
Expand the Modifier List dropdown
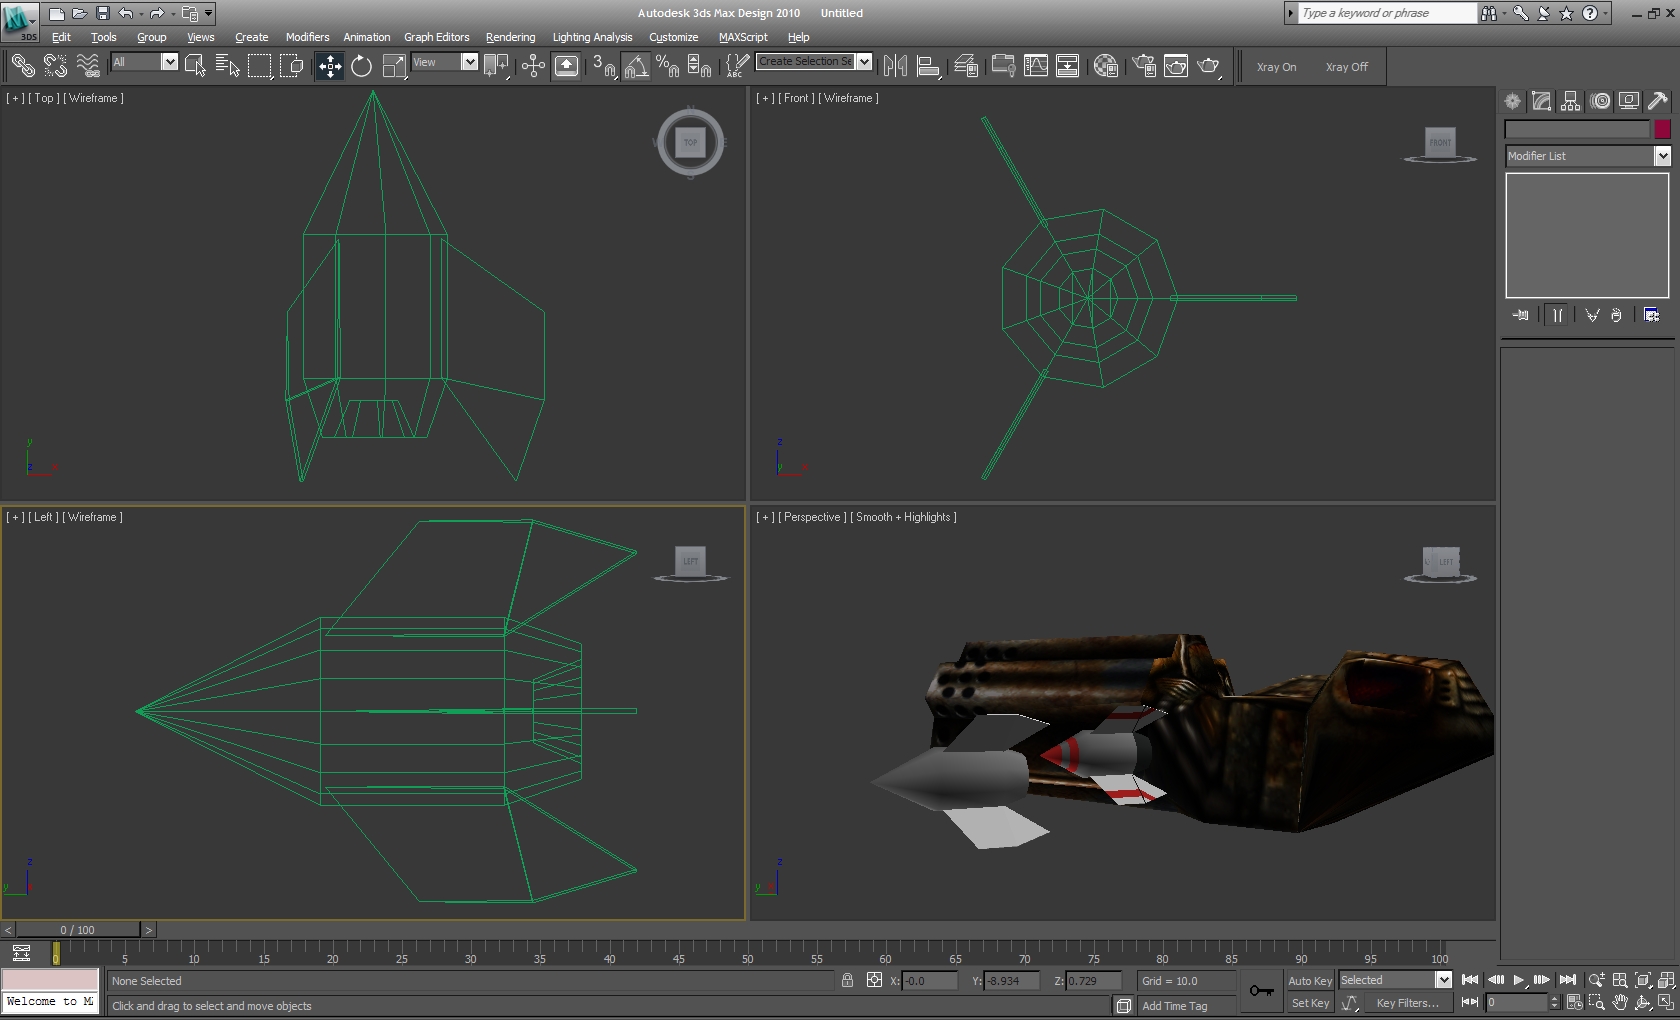1661,156
